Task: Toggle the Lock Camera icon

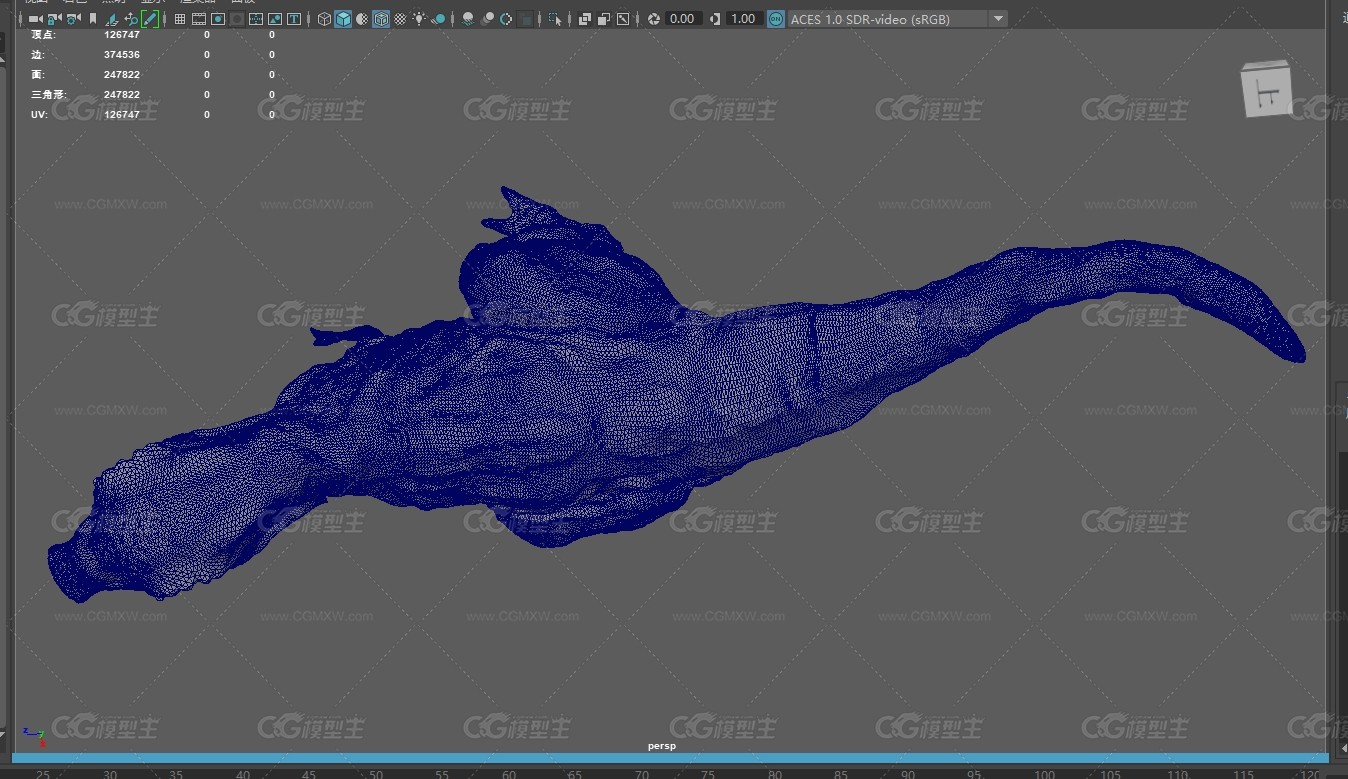Action: tap(54, 19)
